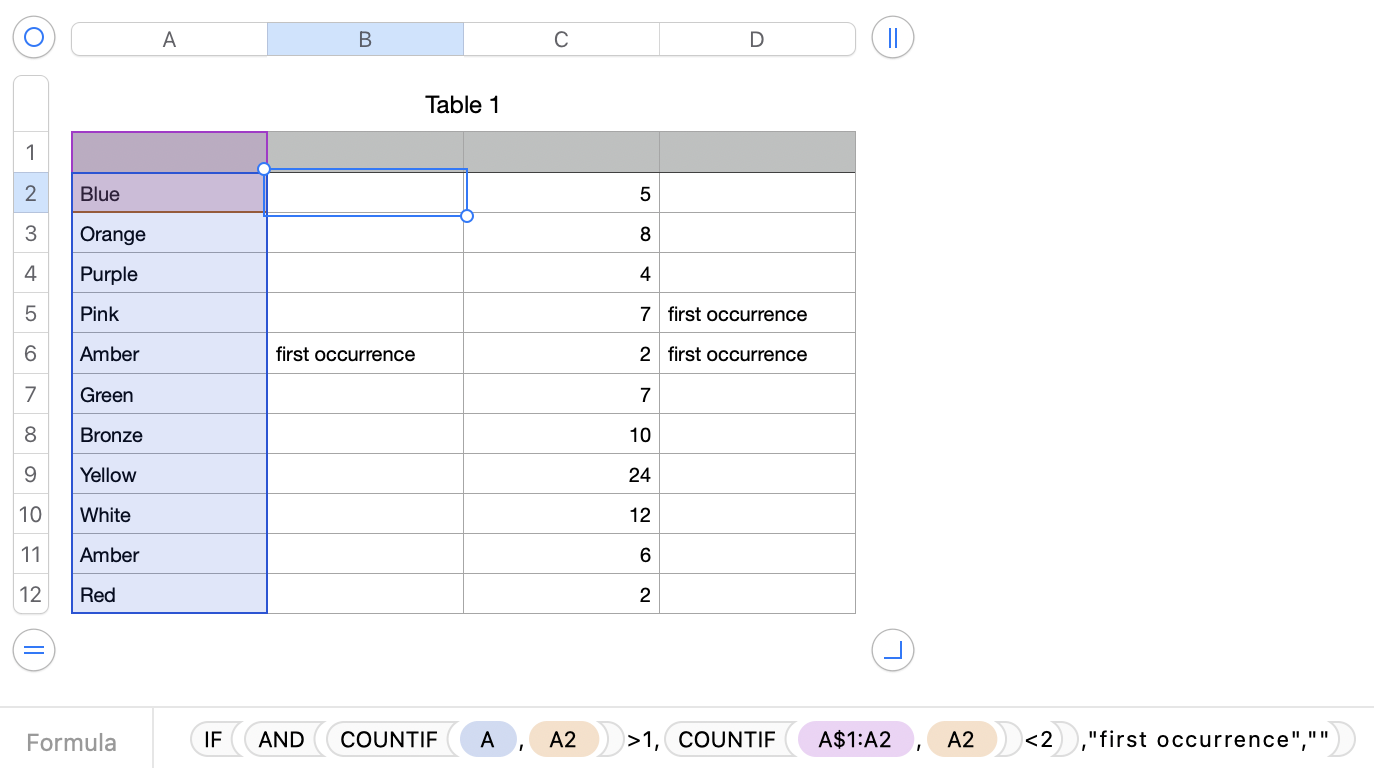Click the AND function token in formula
The image size is (1374, 768).
point(281,740)
